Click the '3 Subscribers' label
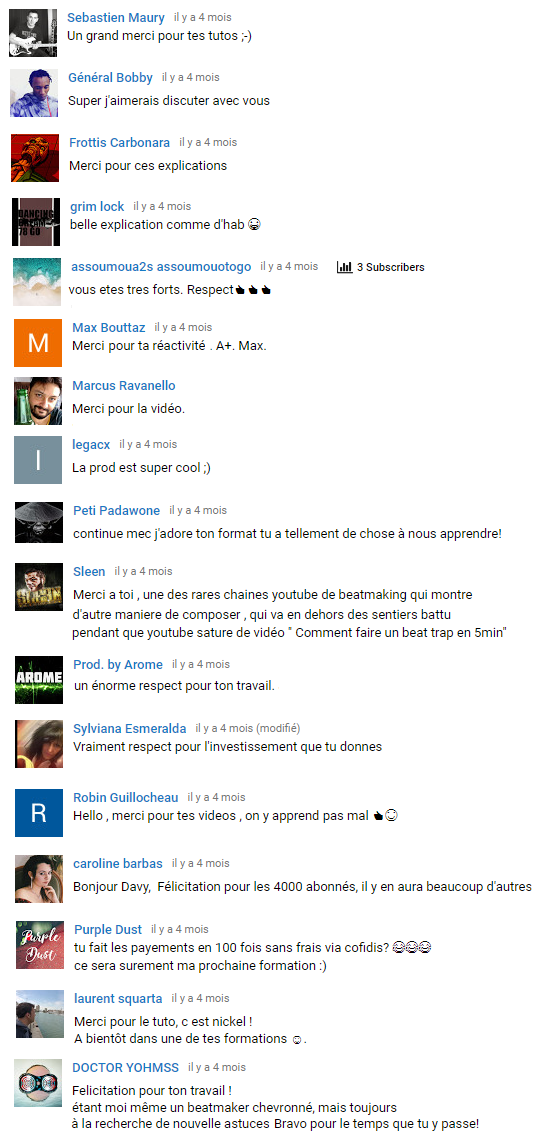 tap(391, 268)
